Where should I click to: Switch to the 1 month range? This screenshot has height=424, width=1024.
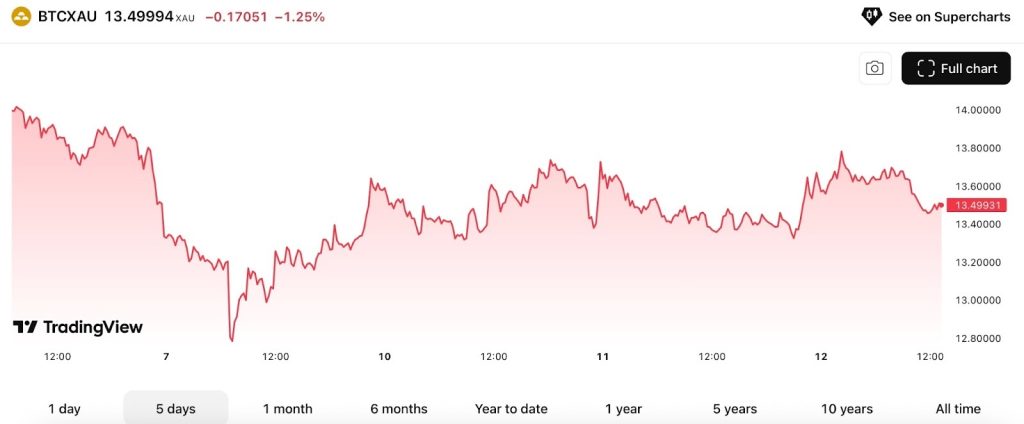coord(287,408)
